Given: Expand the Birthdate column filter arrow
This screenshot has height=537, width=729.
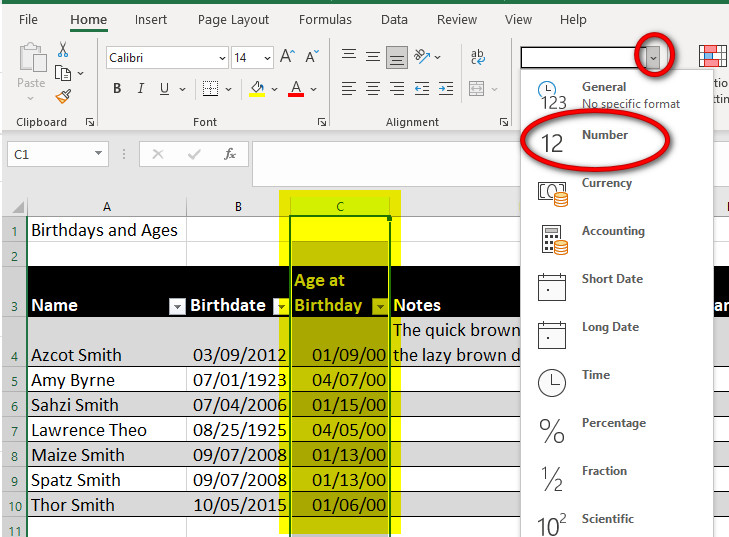Looking at the screenshot, I should [281, 306].
